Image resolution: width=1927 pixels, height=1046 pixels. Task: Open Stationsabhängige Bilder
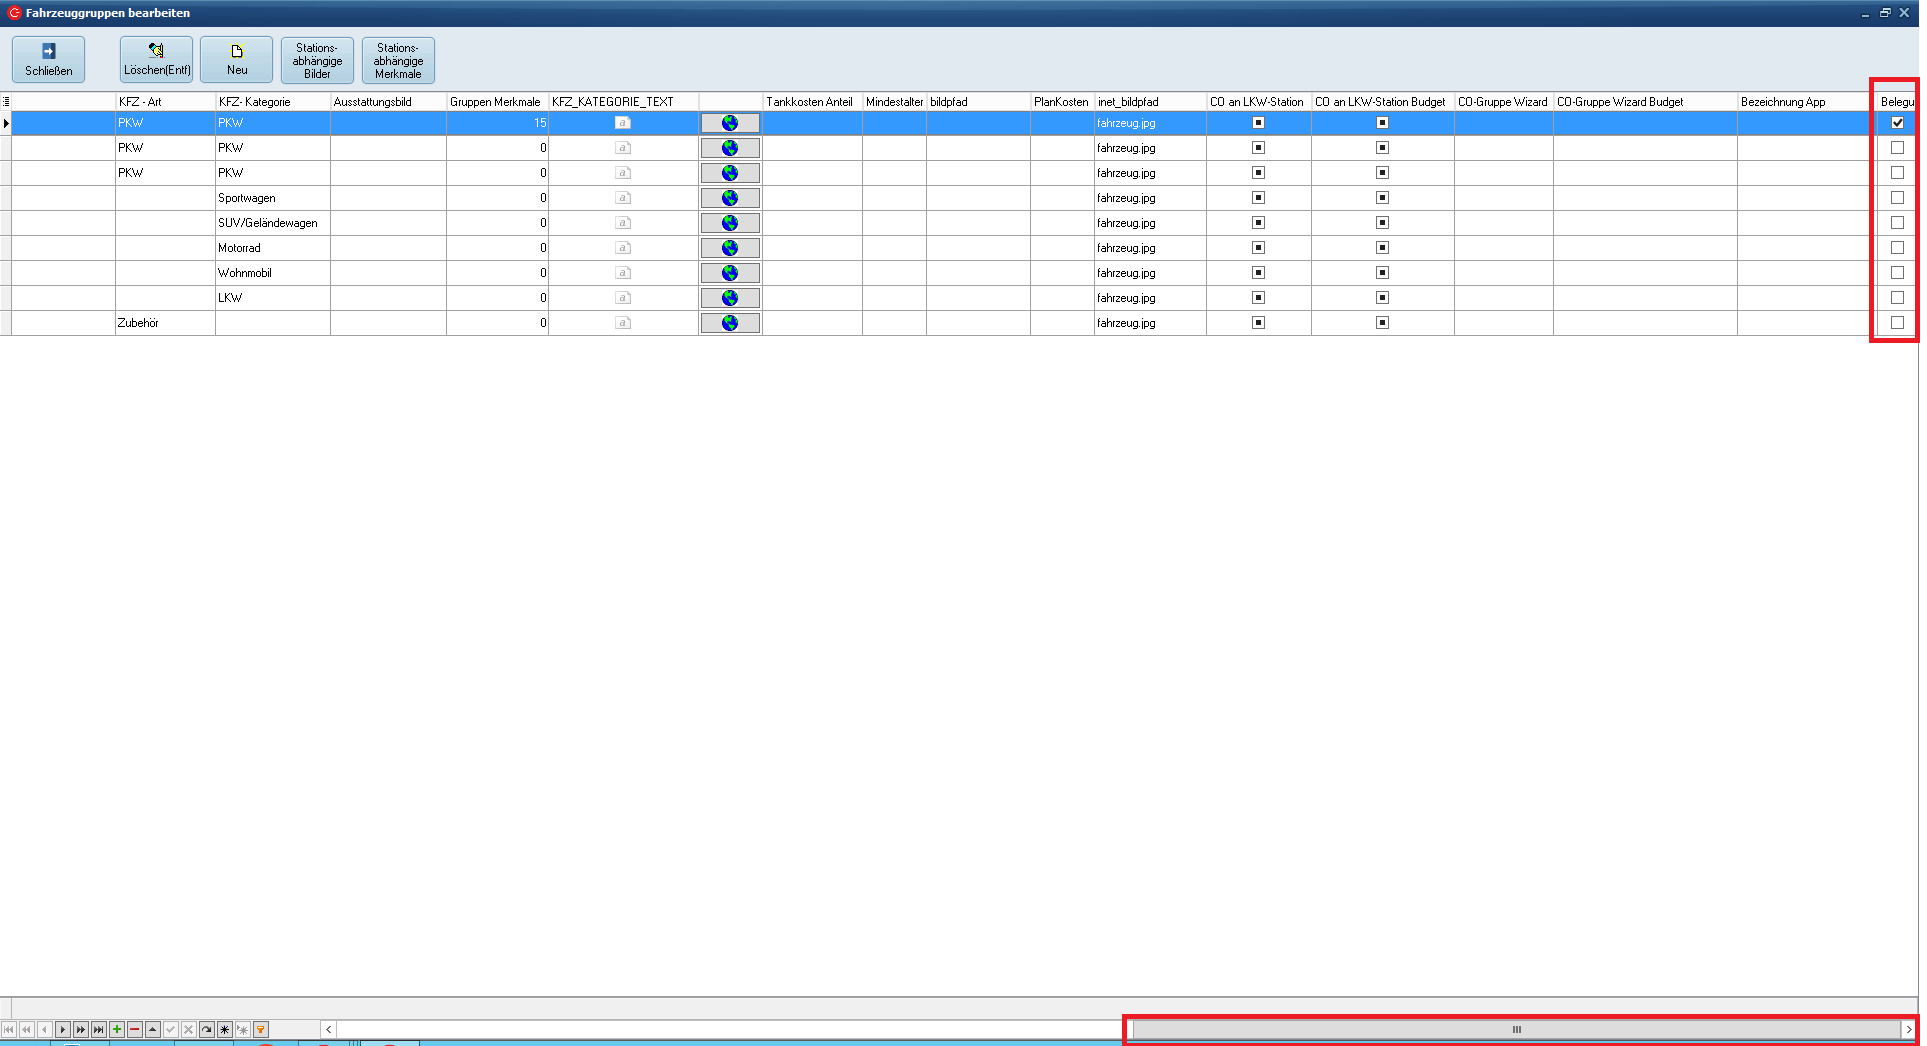[317, 60]
